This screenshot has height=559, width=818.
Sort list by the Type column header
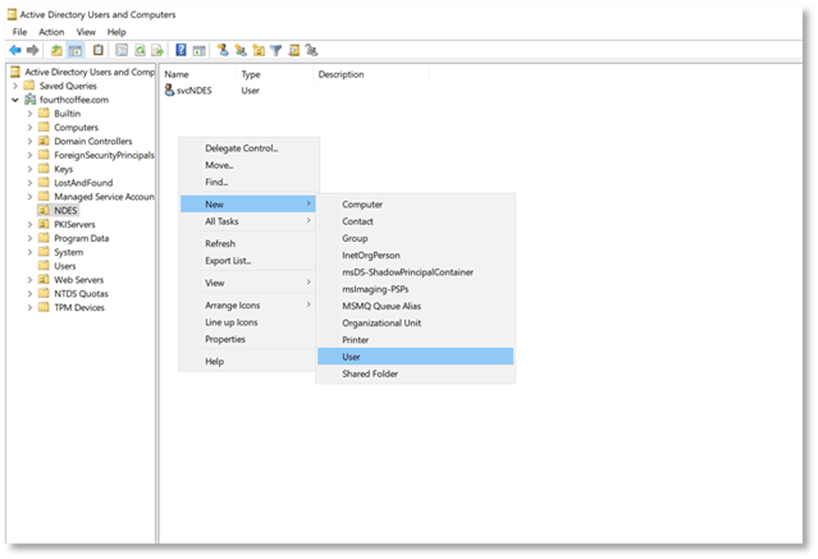(x=251, y=75)
